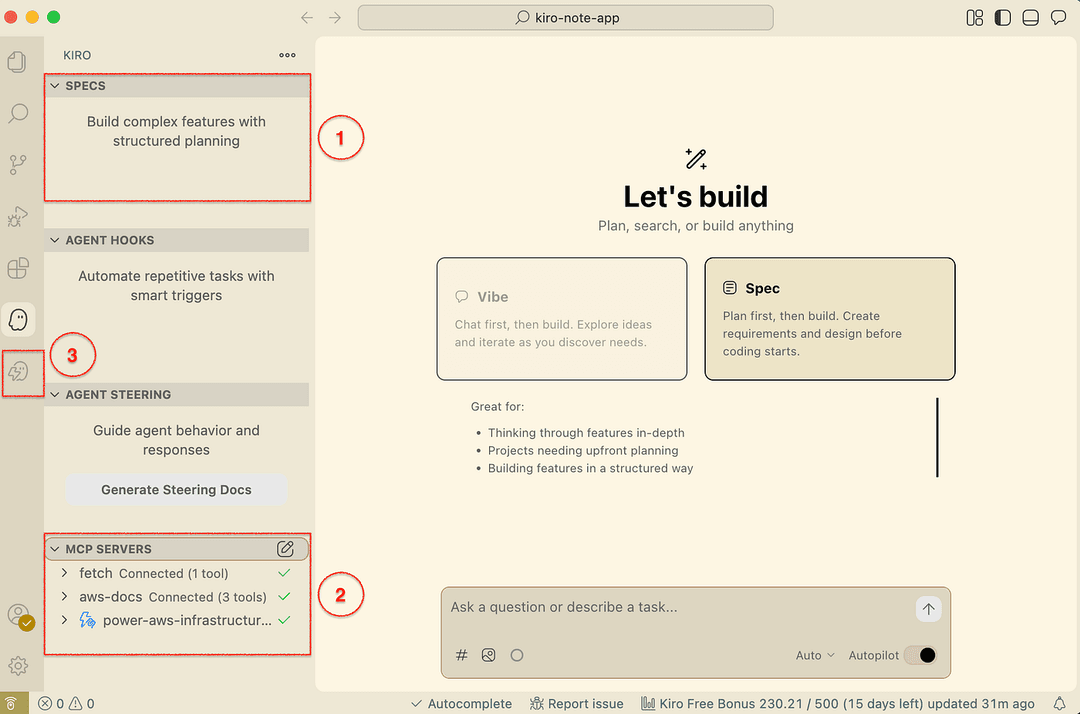Open the Explorer view in activity bar
Screen dimensions: 1080x714
point(17,62)
